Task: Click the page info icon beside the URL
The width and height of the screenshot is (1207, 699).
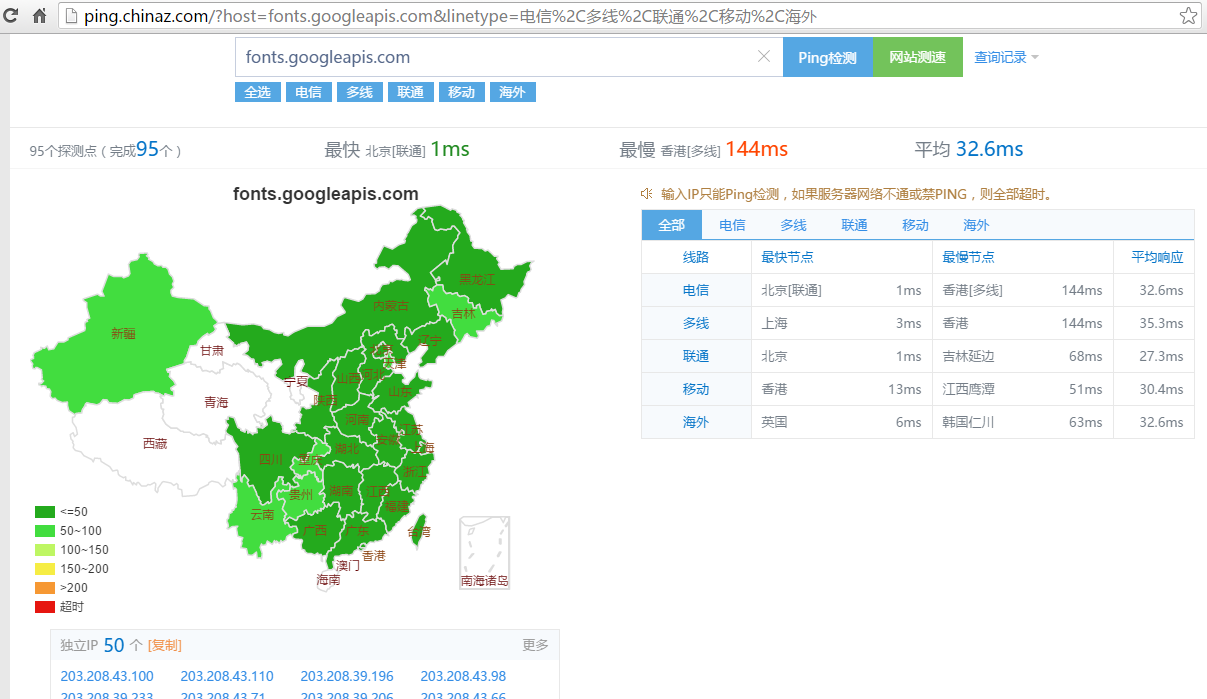Action: (70, 16)
